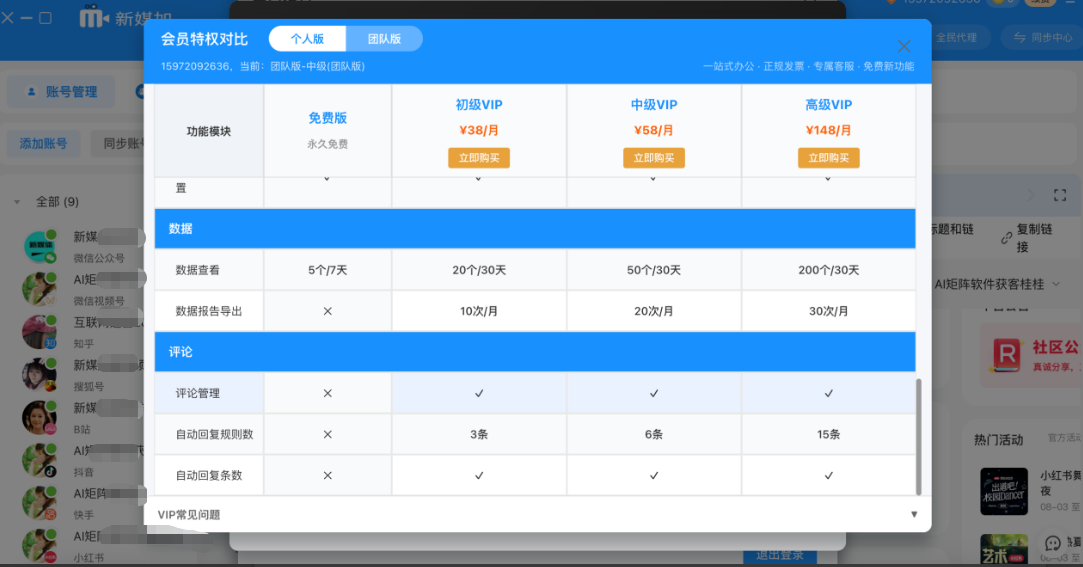Open the customer service chat icon
Viewport: 1083px width, 567px height.
tap(1052, 544)
